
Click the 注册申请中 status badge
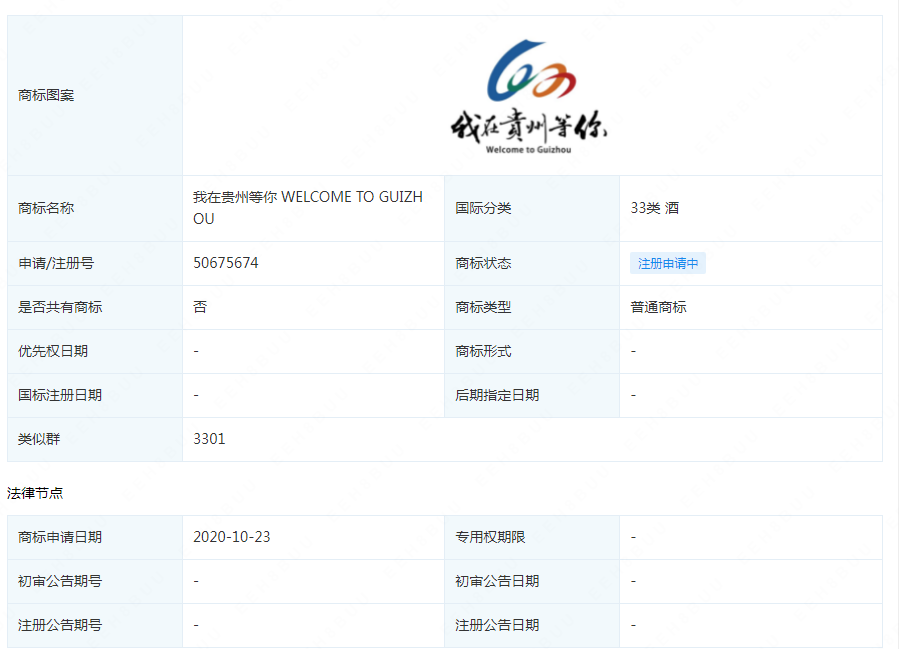667,263
